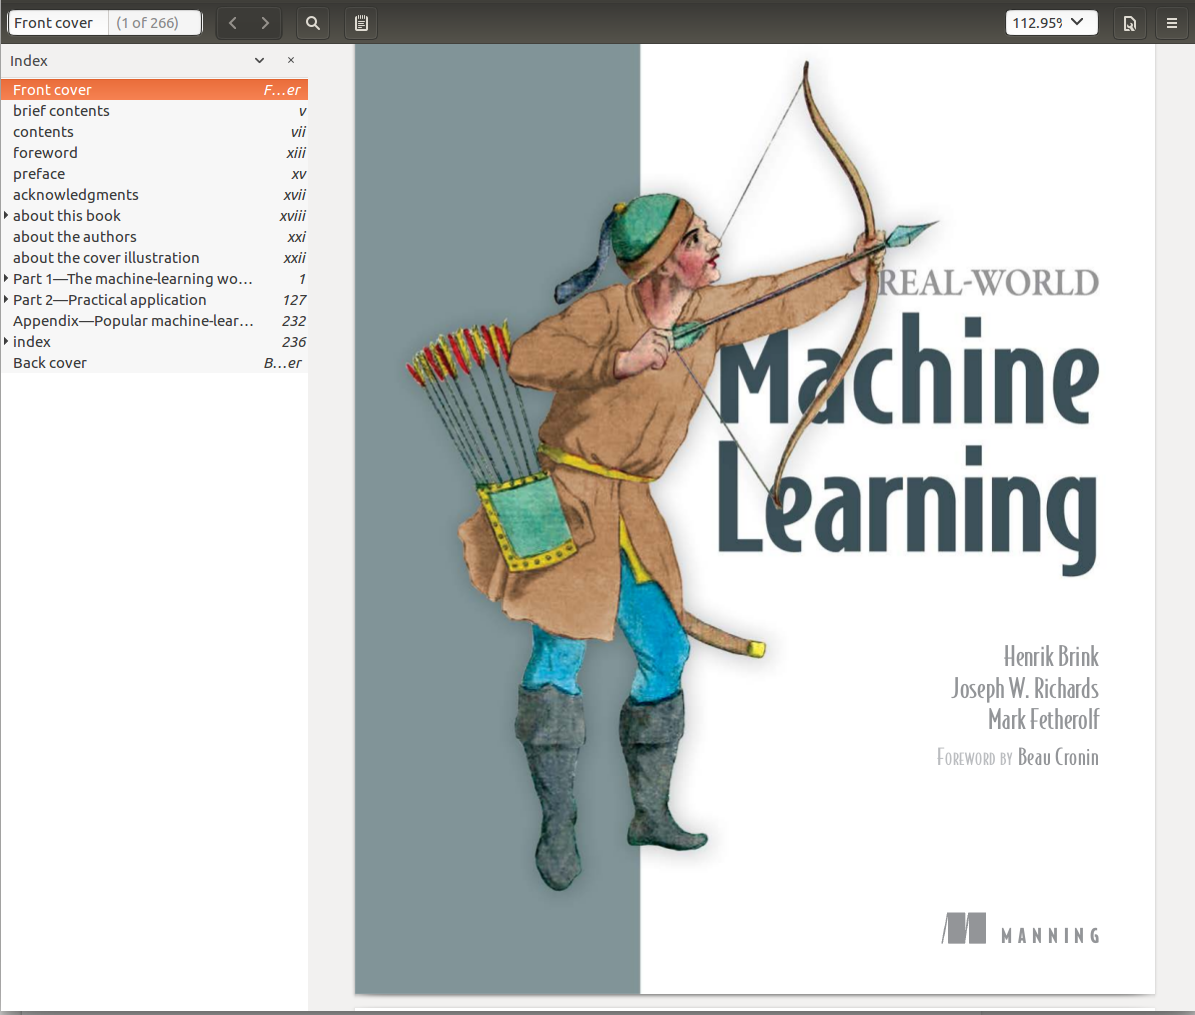Jump to 'brief contents' page
1195x1015 pixels.
click(x=155, y=111)
